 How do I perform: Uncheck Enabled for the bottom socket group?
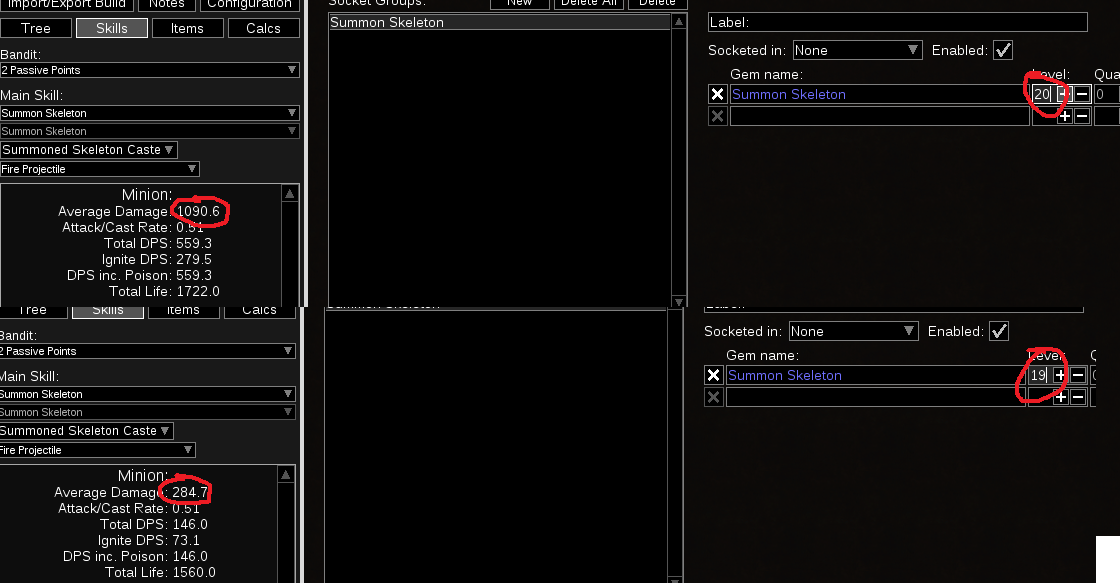click(x=998, y=331)
